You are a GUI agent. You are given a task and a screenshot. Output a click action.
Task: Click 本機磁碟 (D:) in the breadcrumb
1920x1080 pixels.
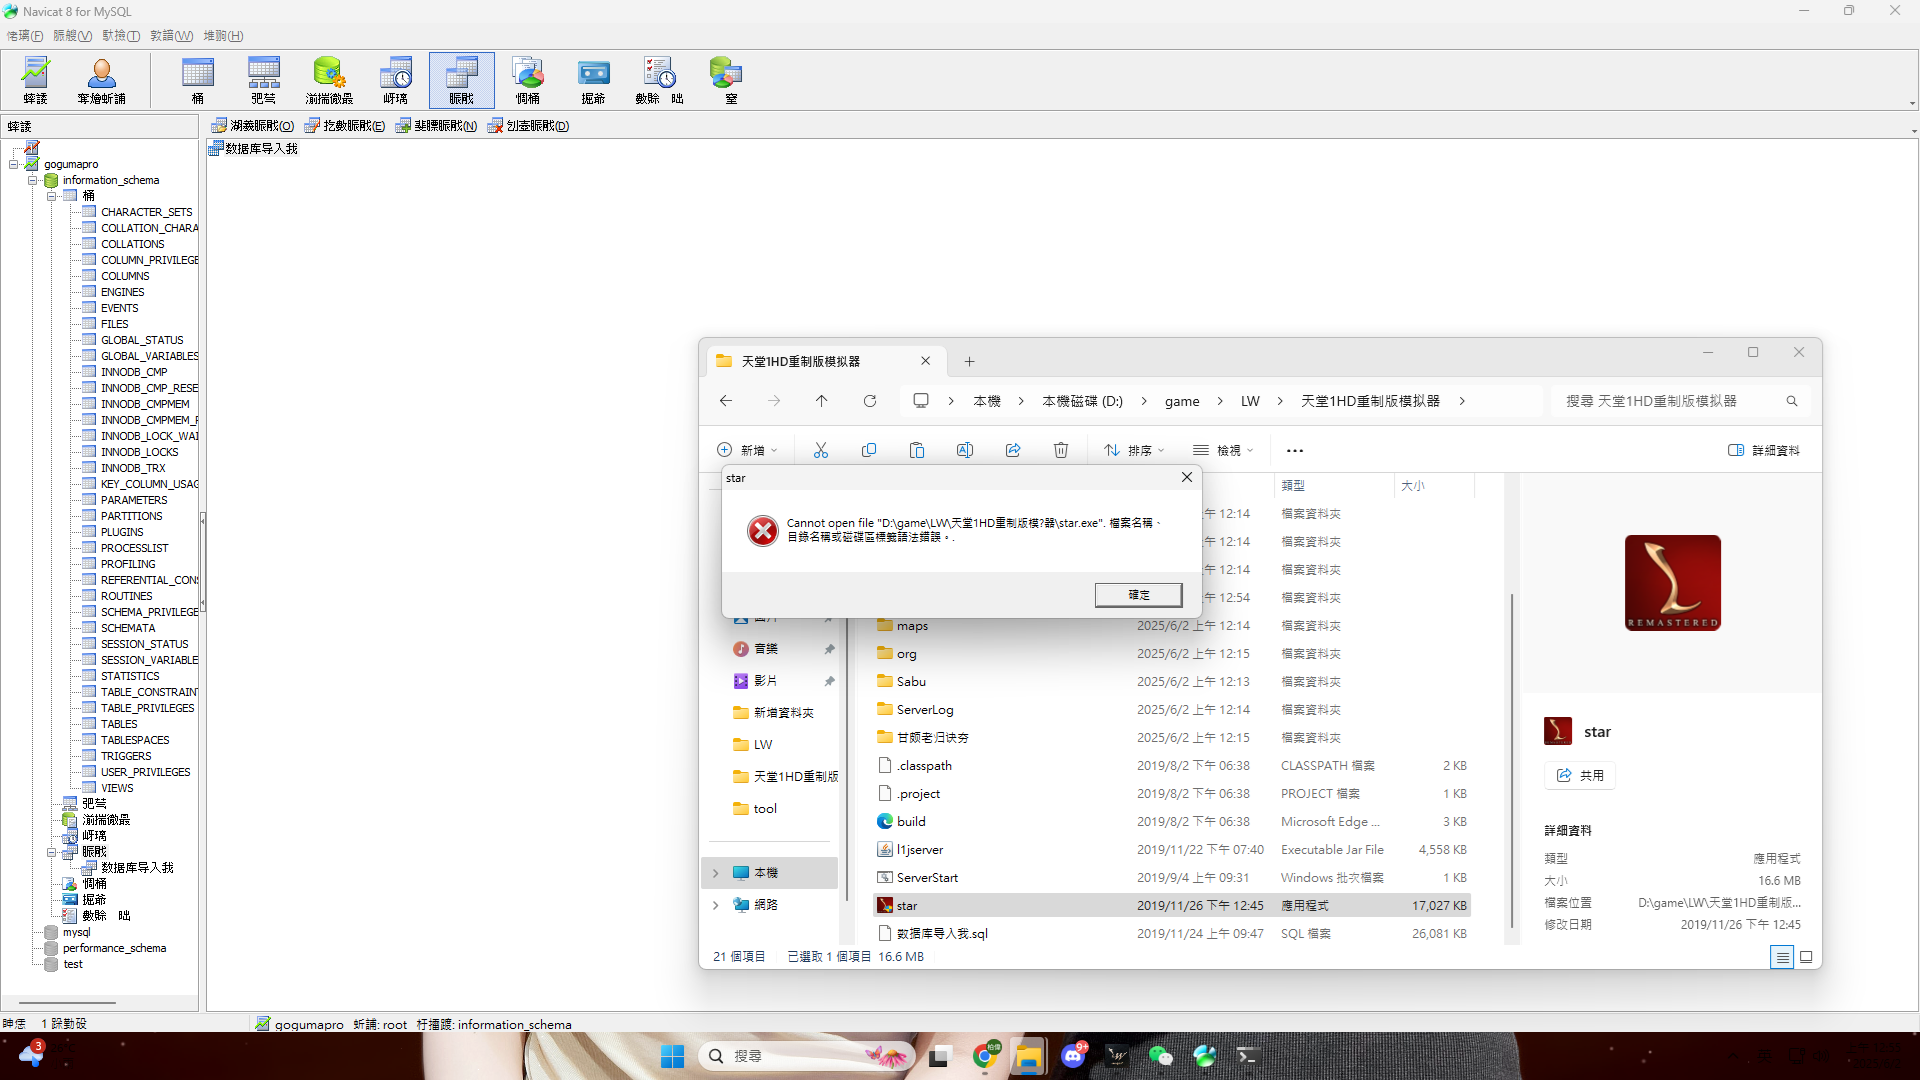coord(1082,401)
